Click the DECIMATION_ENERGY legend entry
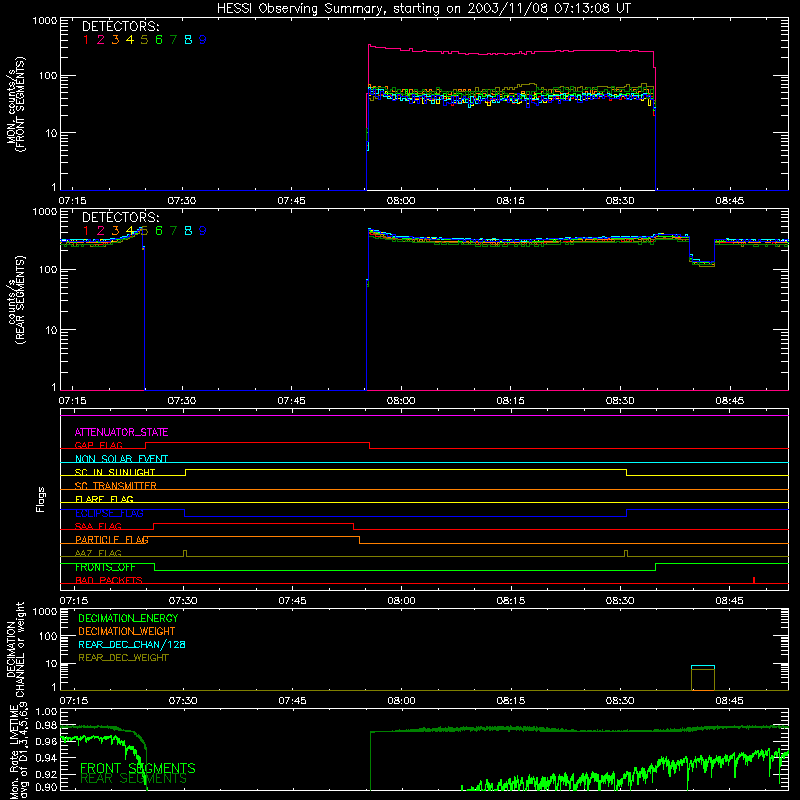The image size is (800, 800). click(128, 618)
